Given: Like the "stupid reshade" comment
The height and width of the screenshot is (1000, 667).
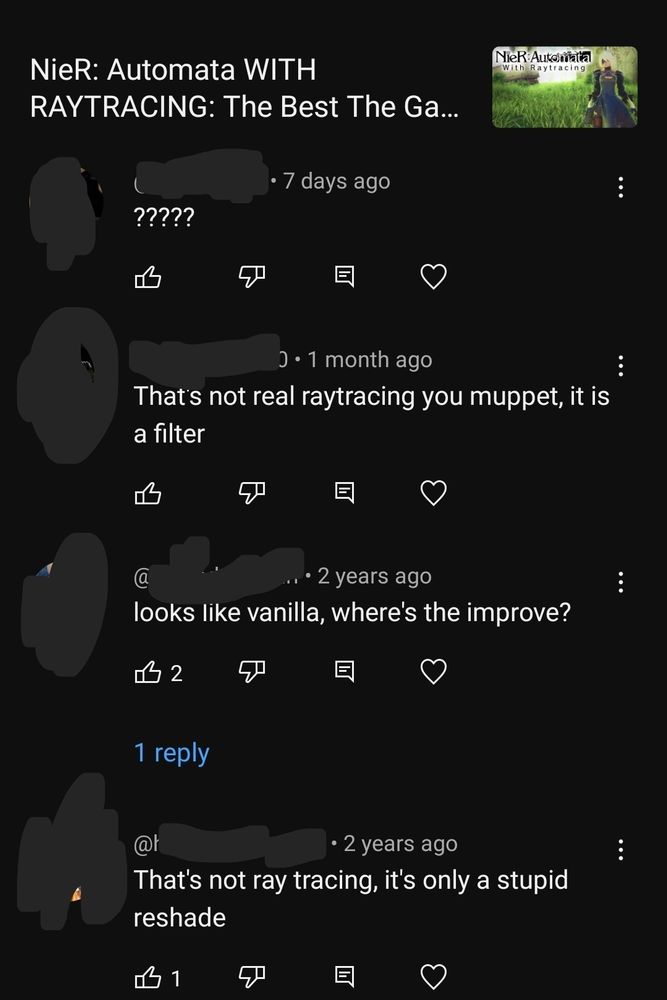Looking at the screenshot, I should click(148, 977).
